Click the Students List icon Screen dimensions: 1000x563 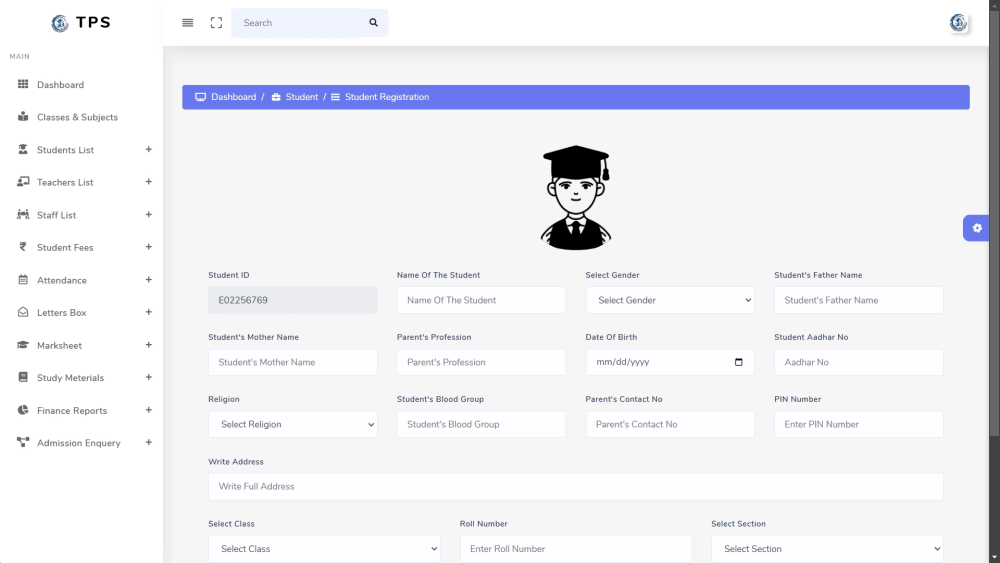click(23, 149)
